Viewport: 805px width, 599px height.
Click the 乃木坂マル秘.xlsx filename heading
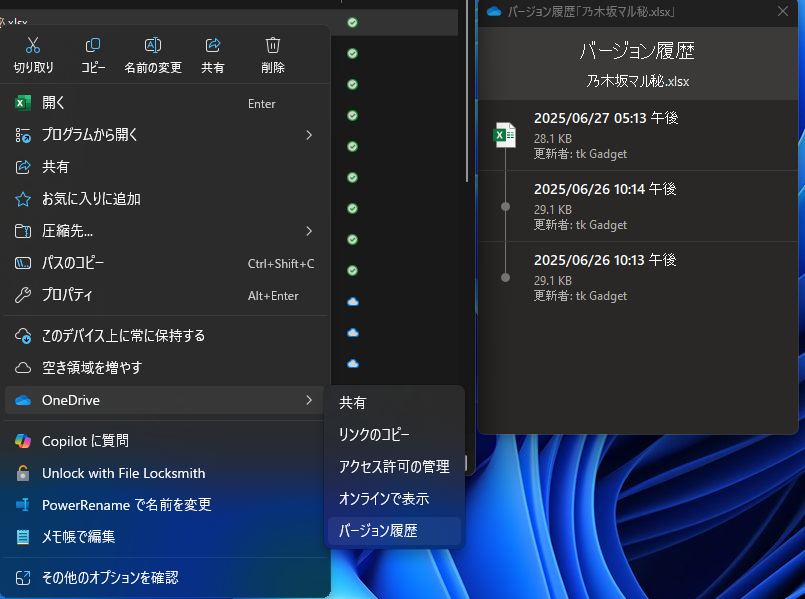638,81
